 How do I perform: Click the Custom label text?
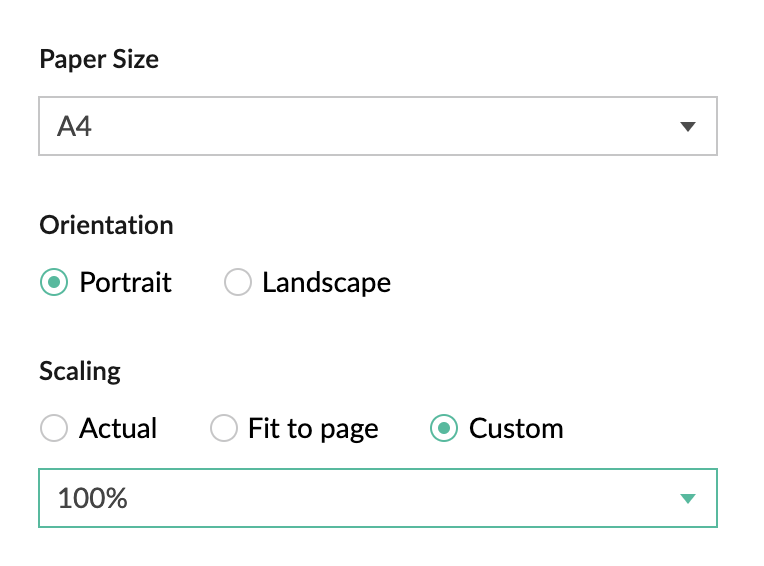pyautogui.click(x=516, y=429)
